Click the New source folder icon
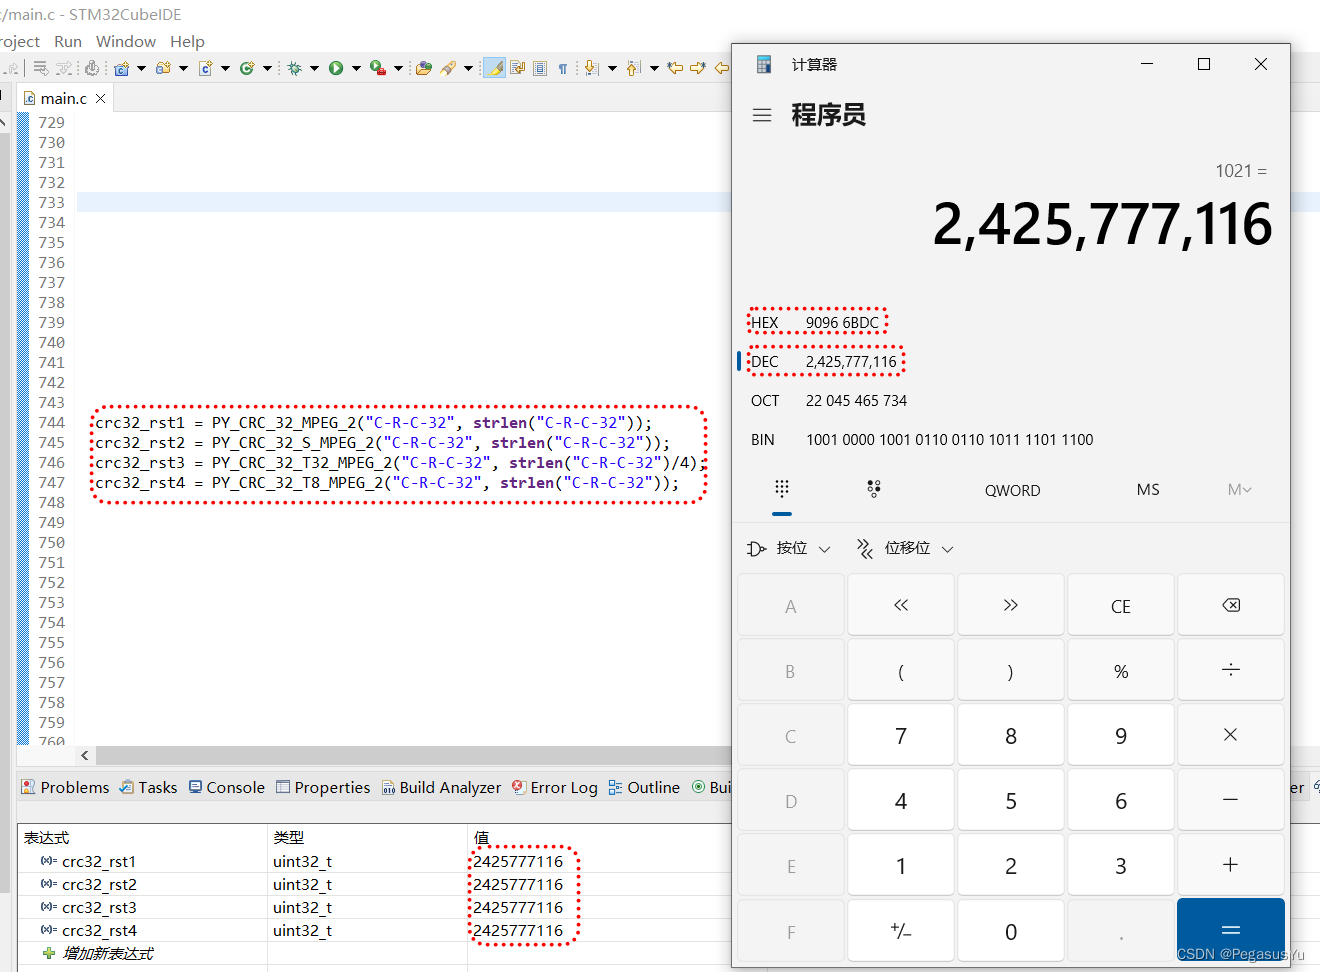Viewport: 1320px width, 972px height. click(163, 68)
